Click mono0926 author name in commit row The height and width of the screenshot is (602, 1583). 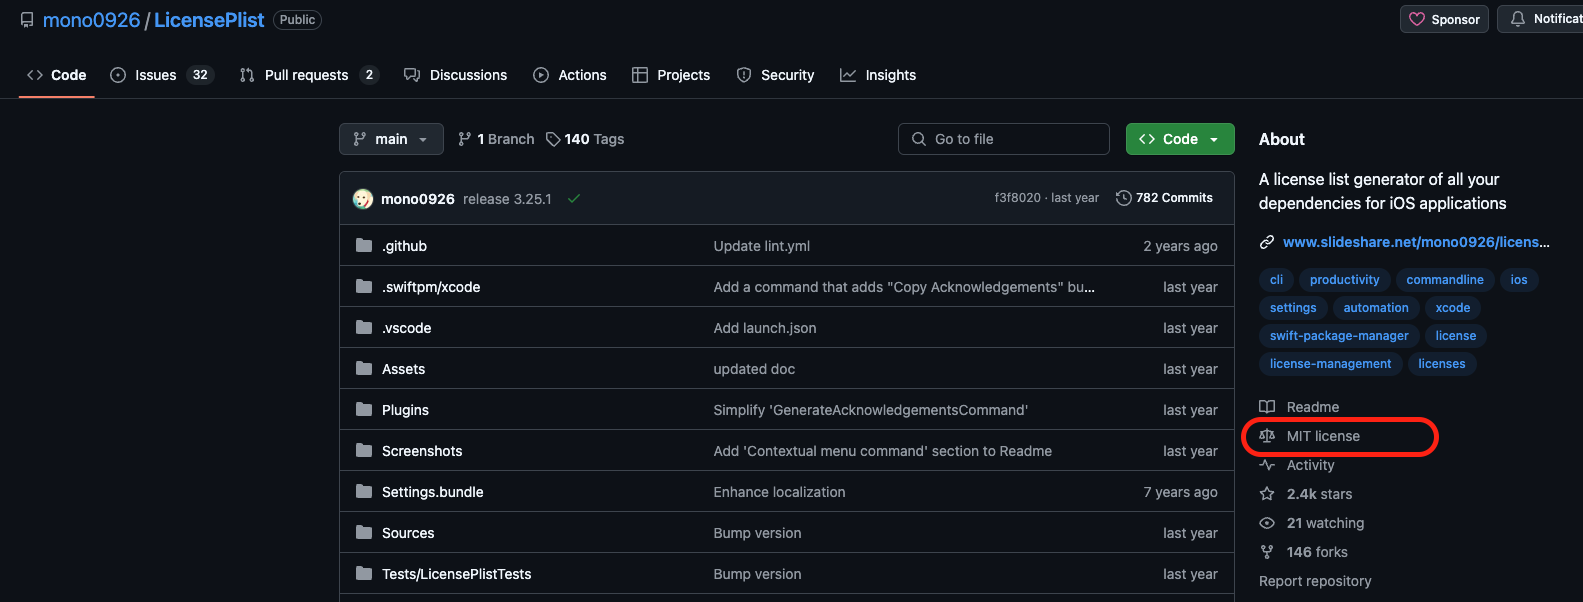coord(418,199)
